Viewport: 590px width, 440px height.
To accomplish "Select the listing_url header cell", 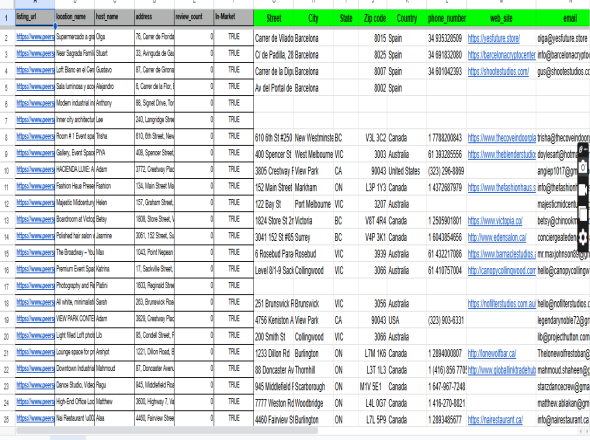I will point(35,17).
